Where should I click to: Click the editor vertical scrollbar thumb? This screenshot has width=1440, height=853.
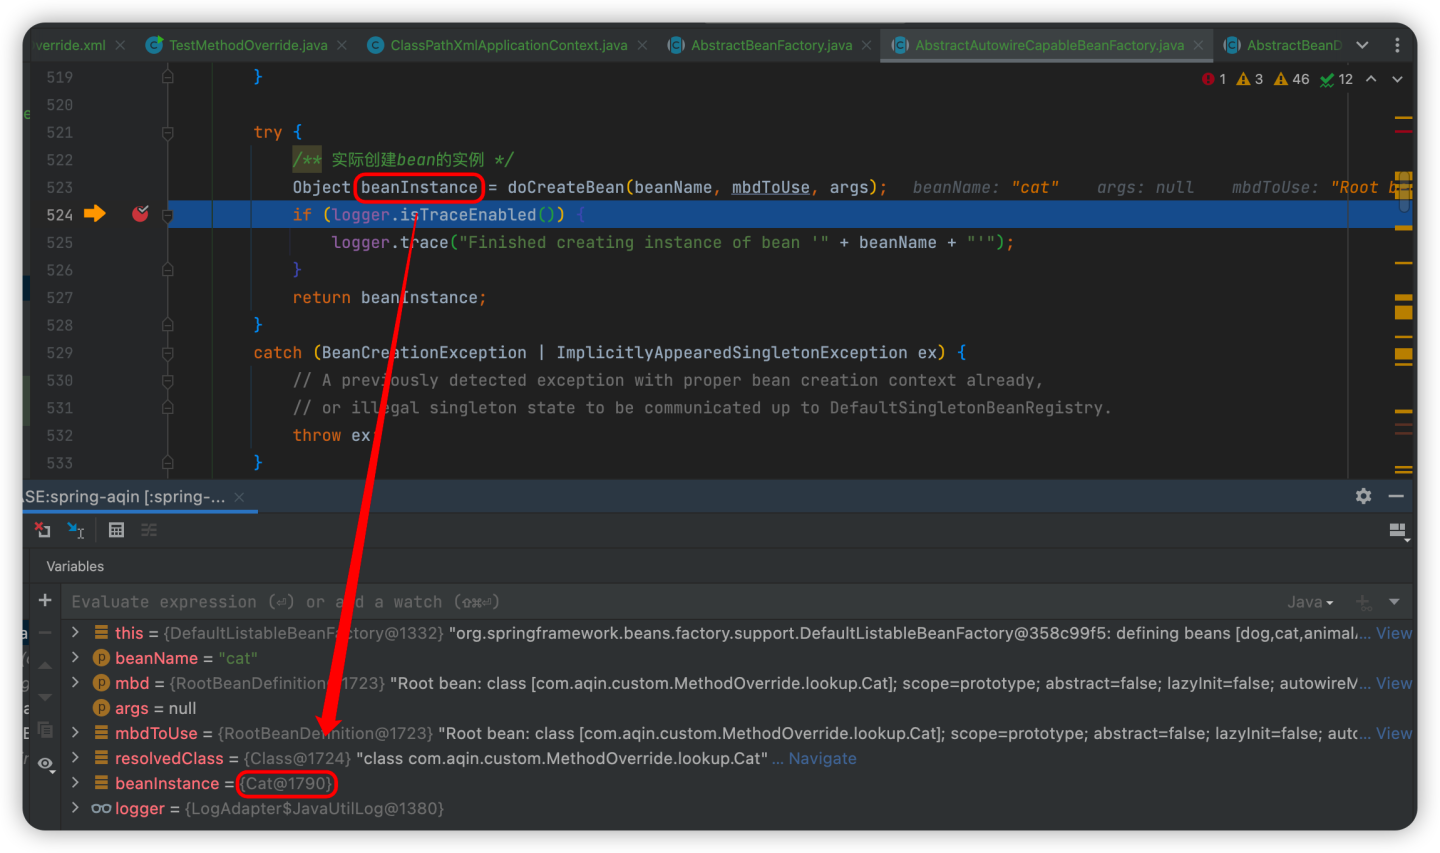pos(1405,190)
